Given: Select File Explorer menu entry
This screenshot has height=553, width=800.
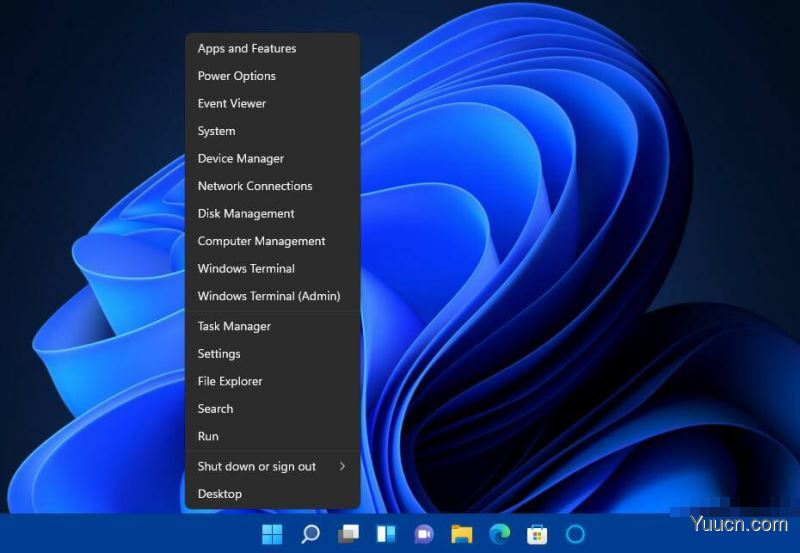Looking at the screenshot, I should pyautogui.click(x=272, y=382).
